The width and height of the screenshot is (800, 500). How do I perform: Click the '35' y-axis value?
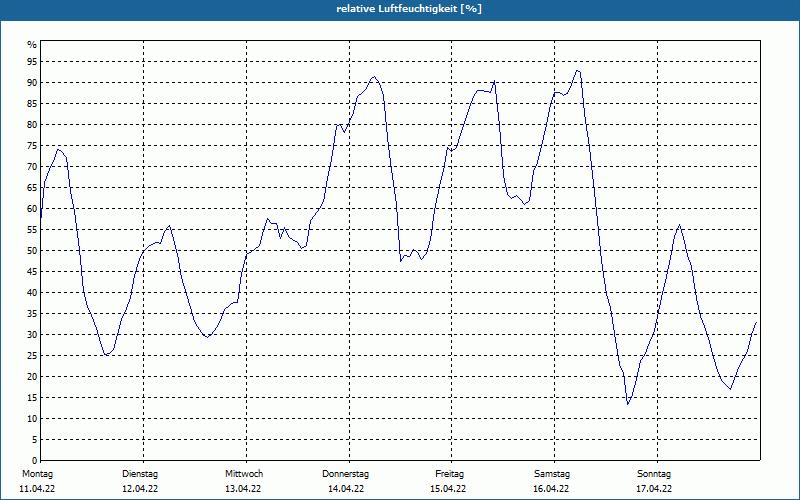32,314
